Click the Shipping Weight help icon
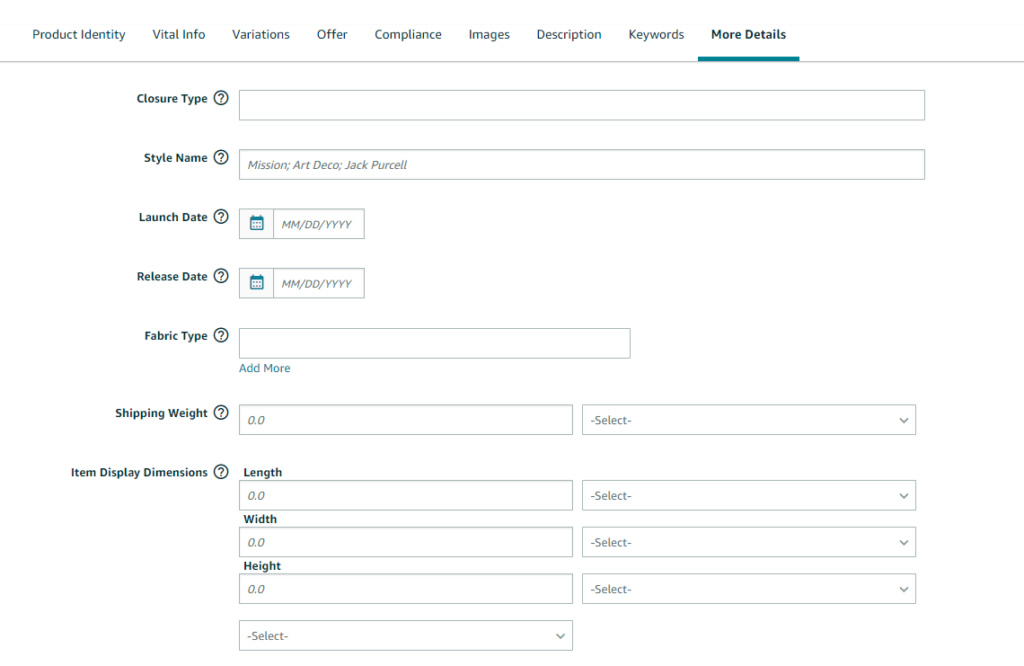This screenshot has width=1024, height=666. pyautogui.click(x=221, y=413)
